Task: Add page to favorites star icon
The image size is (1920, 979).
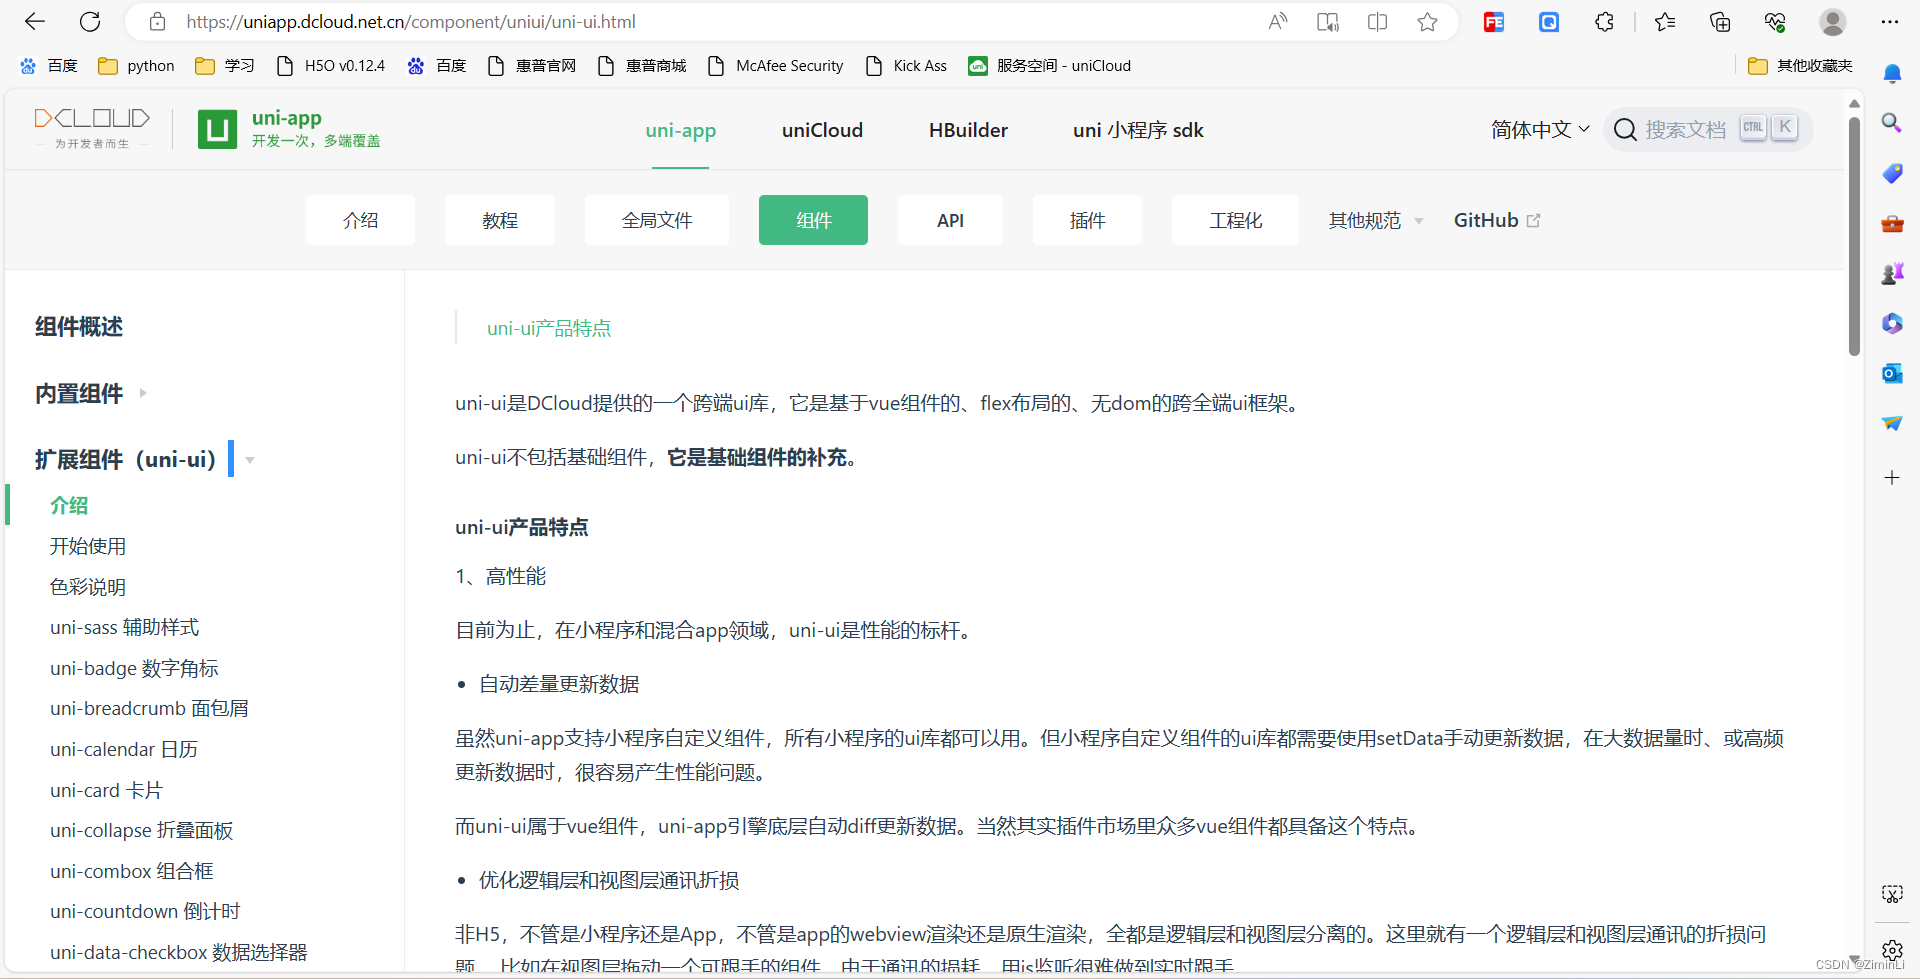Action: tap(1427, 22)
